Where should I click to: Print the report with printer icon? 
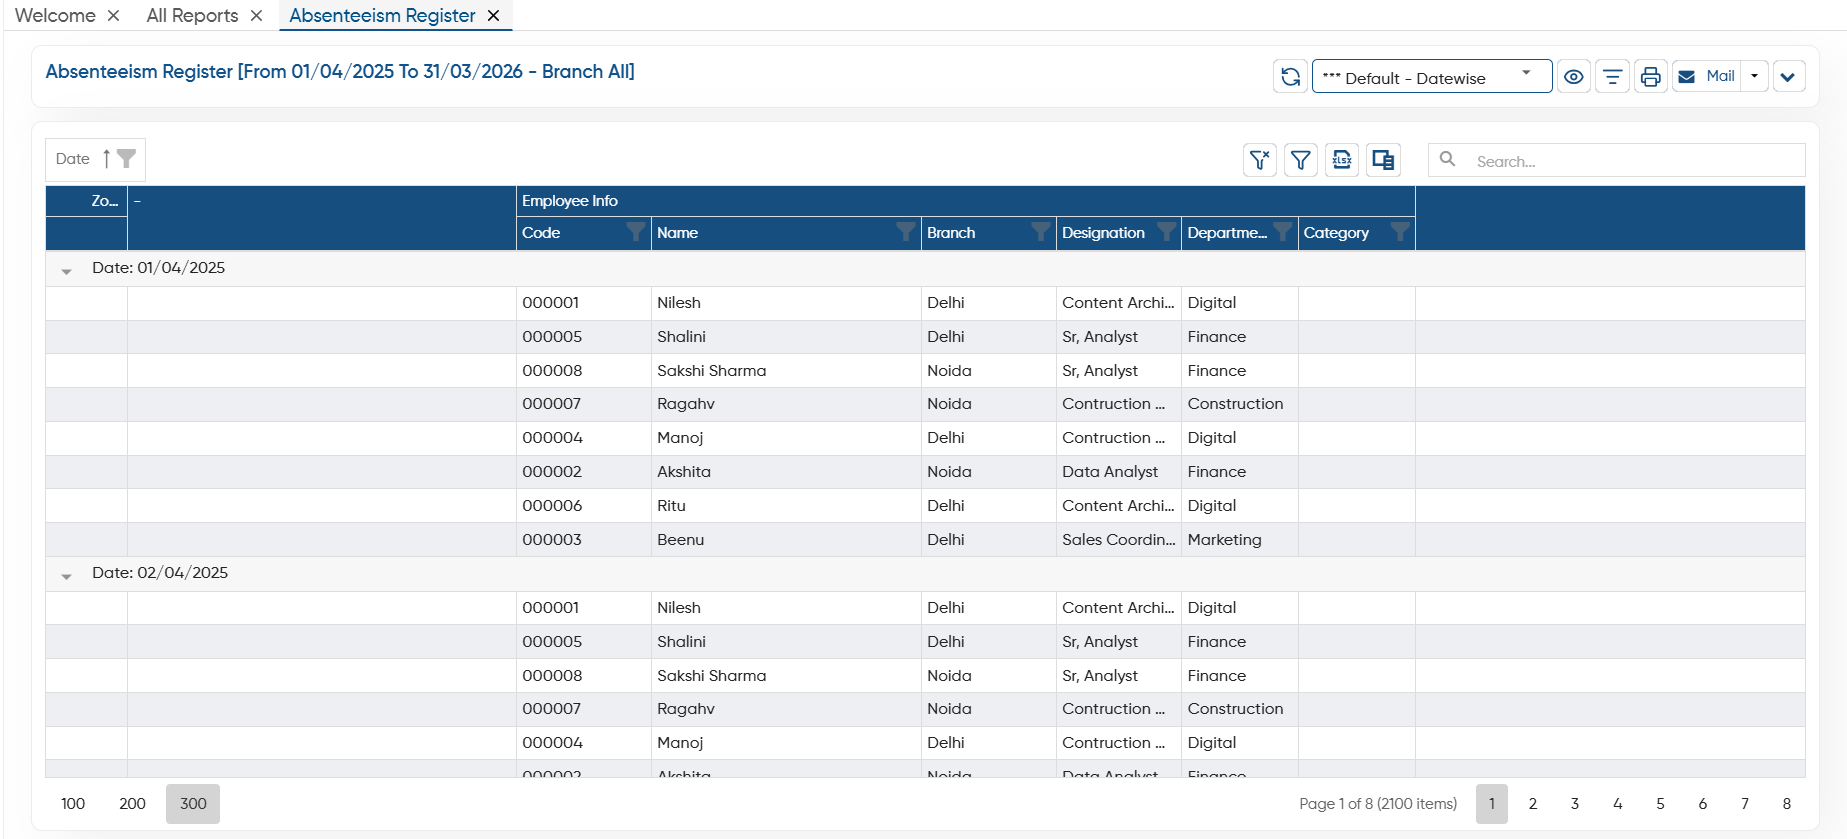point(1650,77)
